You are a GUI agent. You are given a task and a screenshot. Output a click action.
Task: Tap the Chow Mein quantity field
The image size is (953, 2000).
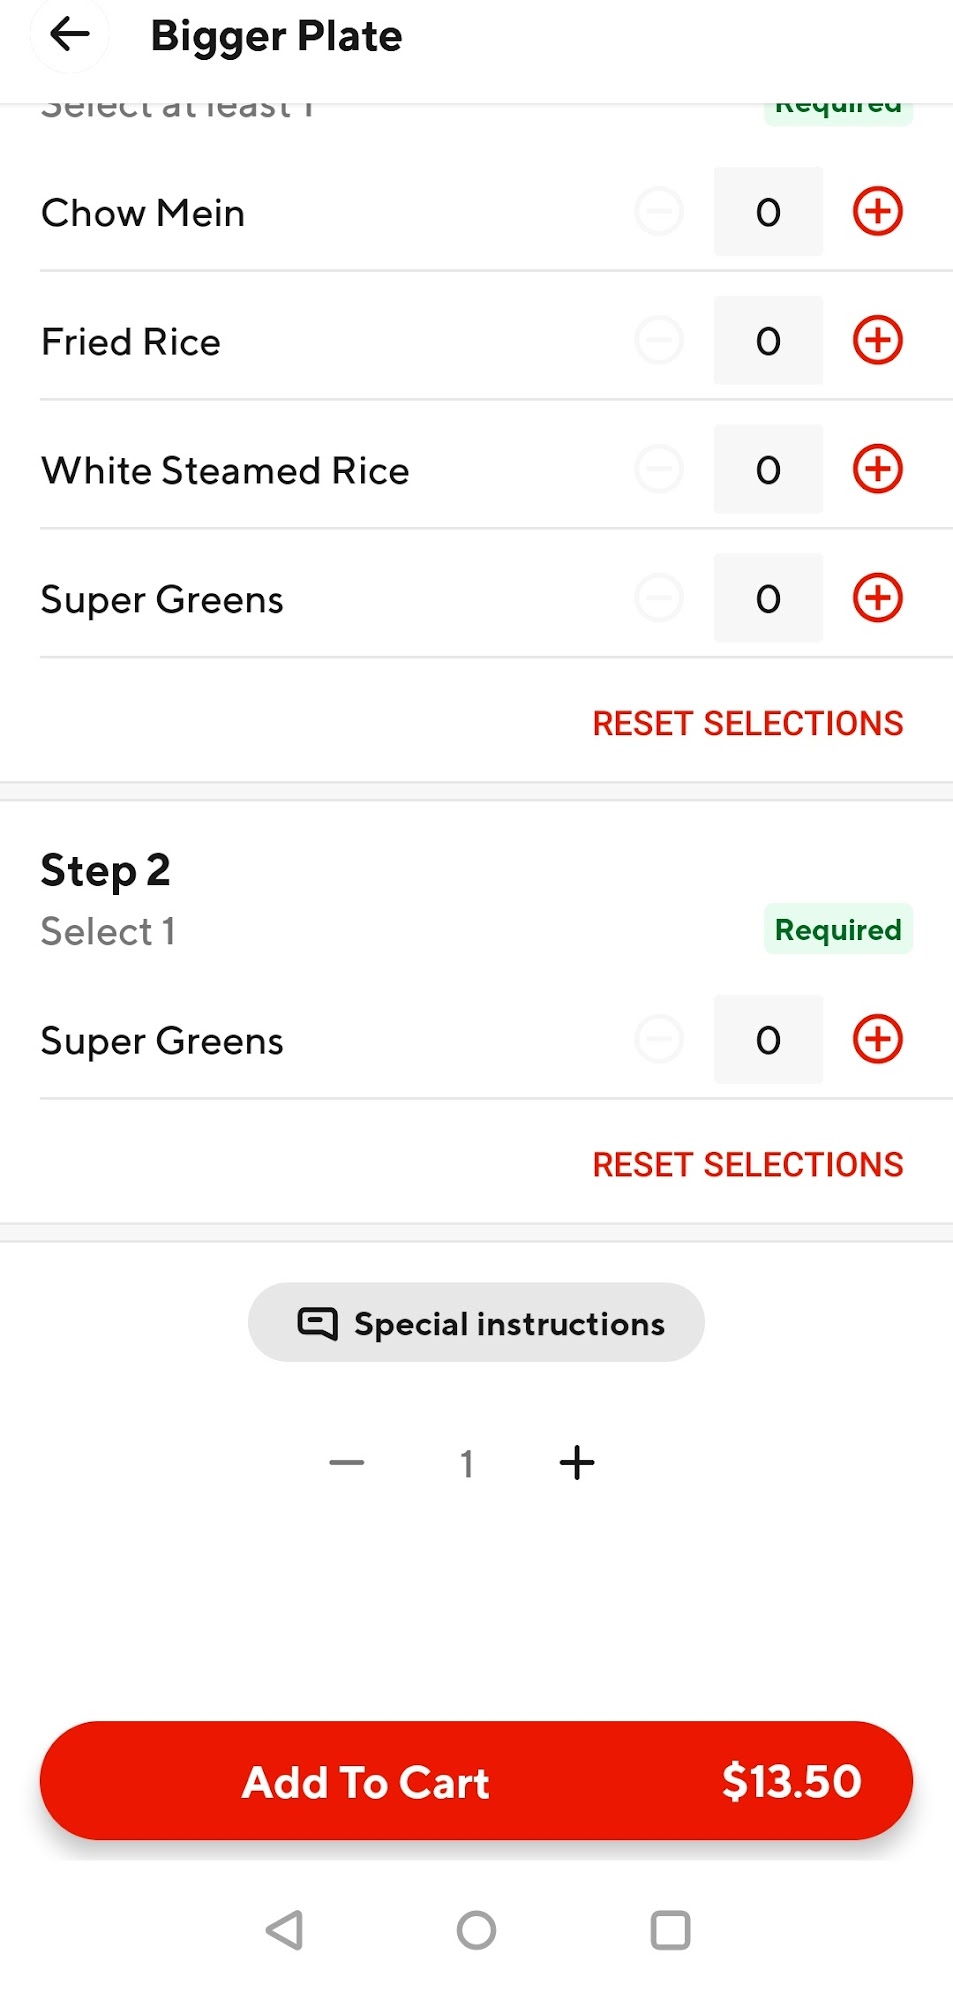point(768,212)
